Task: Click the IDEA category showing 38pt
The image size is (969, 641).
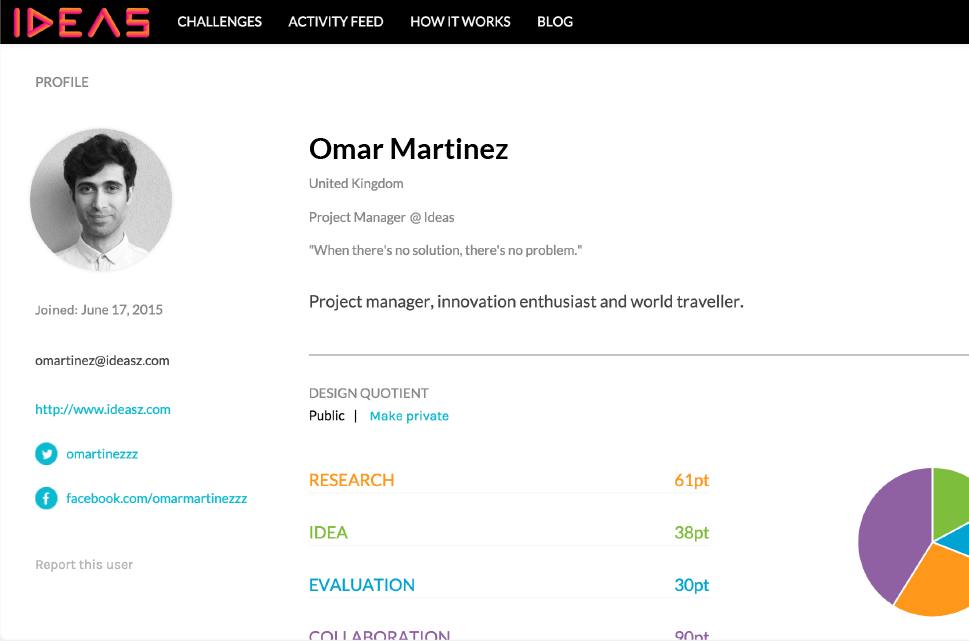Action: [329, 532]
